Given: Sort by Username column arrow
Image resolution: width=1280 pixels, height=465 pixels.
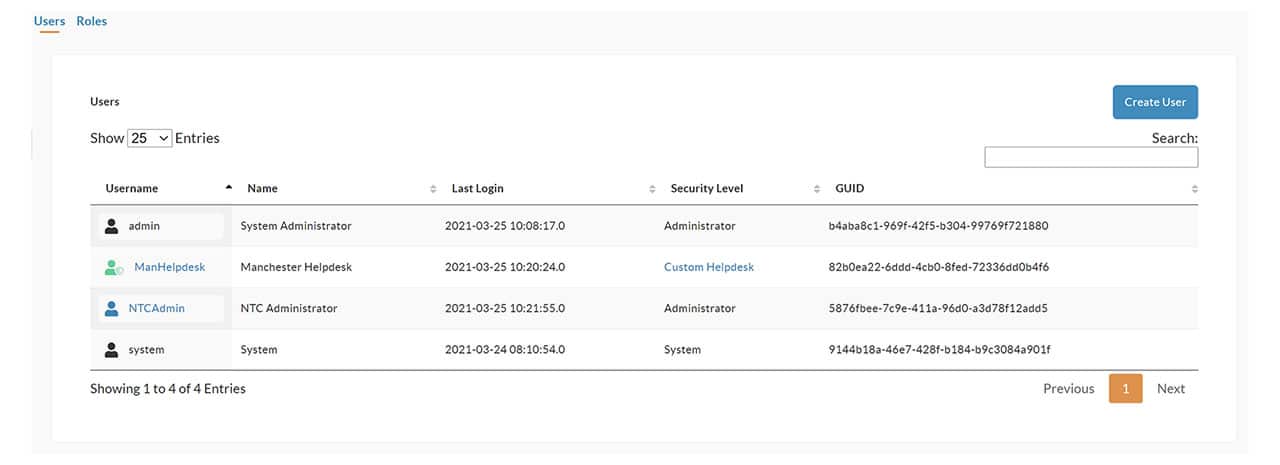Looking at the screenshot, I should [x=229, y=187].
